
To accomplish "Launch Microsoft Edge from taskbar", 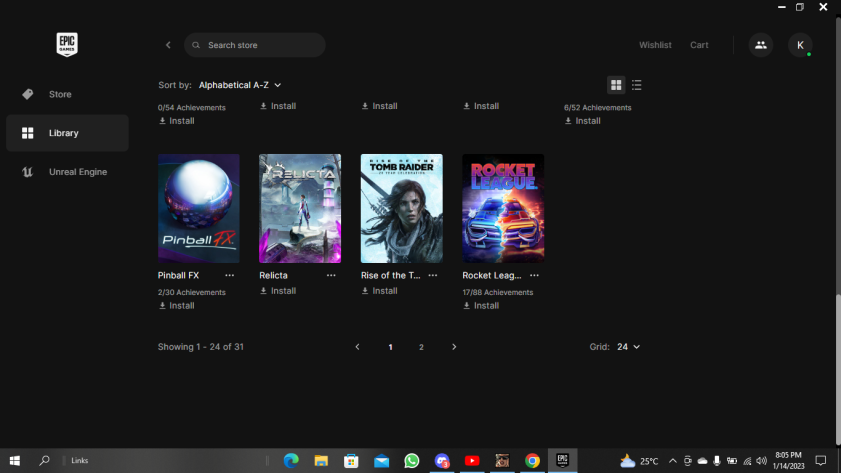I will coord(291,461).
